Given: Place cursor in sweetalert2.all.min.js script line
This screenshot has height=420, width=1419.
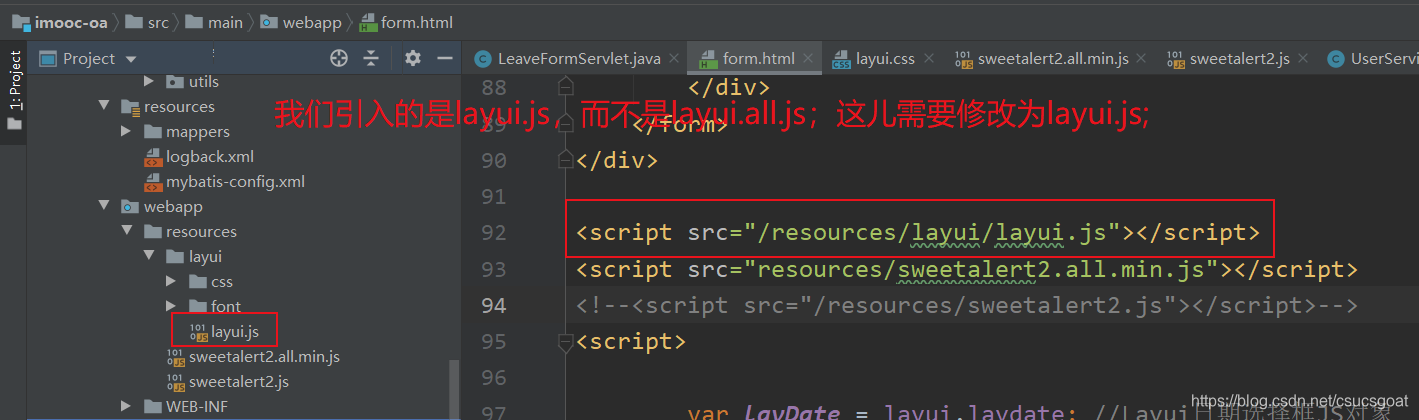Looking at the screenshot, I should 967,269.
